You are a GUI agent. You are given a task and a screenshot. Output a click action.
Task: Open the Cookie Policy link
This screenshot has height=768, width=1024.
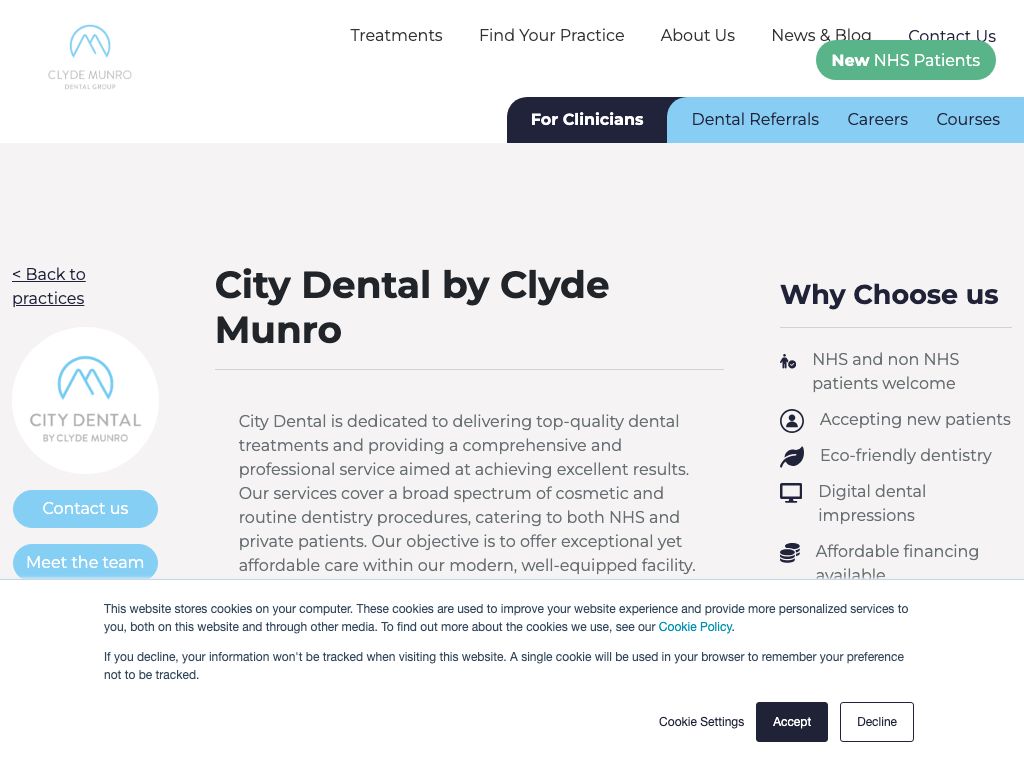tap(695, 627)
